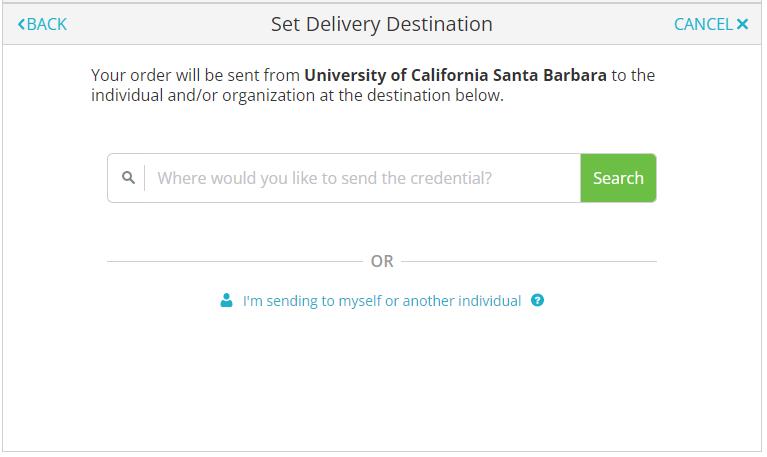Choose I'm sending to myself or another individual
This screenshot has width=767, height=457.
click(382, 300)
